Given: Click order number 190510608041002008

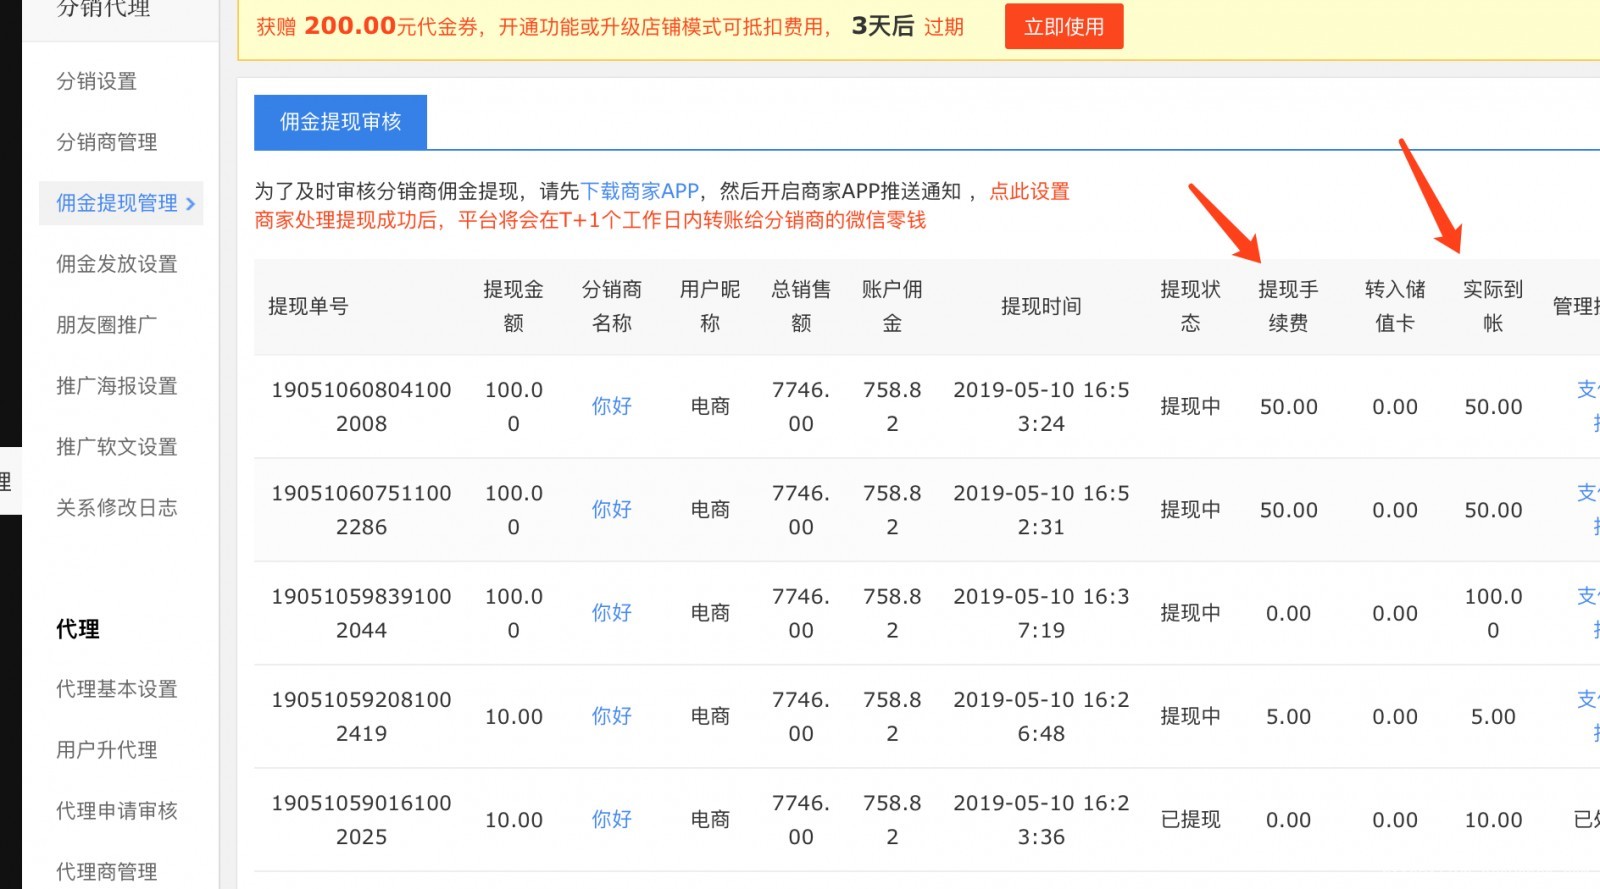Looking at the screenshot, I should 361,406.
